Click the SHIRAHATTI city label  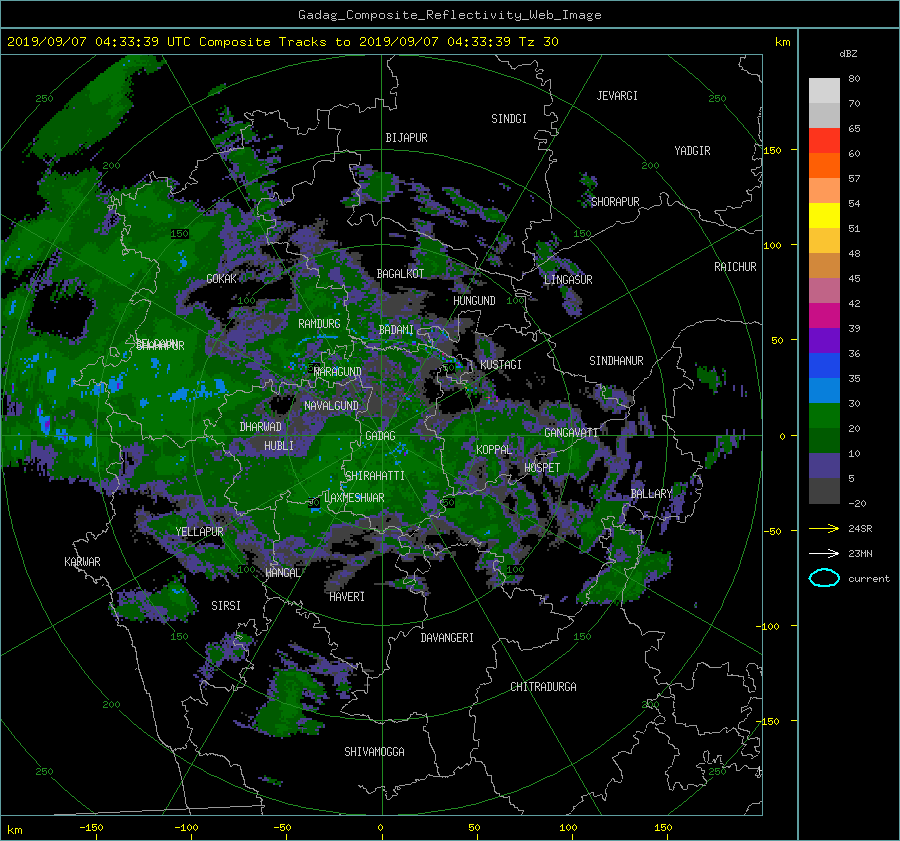click(375, 476)
